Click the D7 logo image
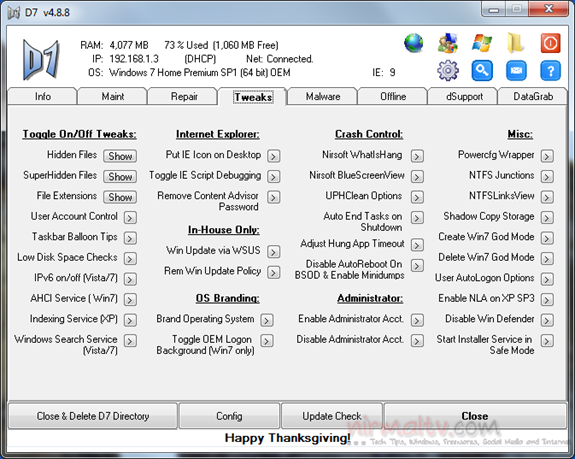 41,60
